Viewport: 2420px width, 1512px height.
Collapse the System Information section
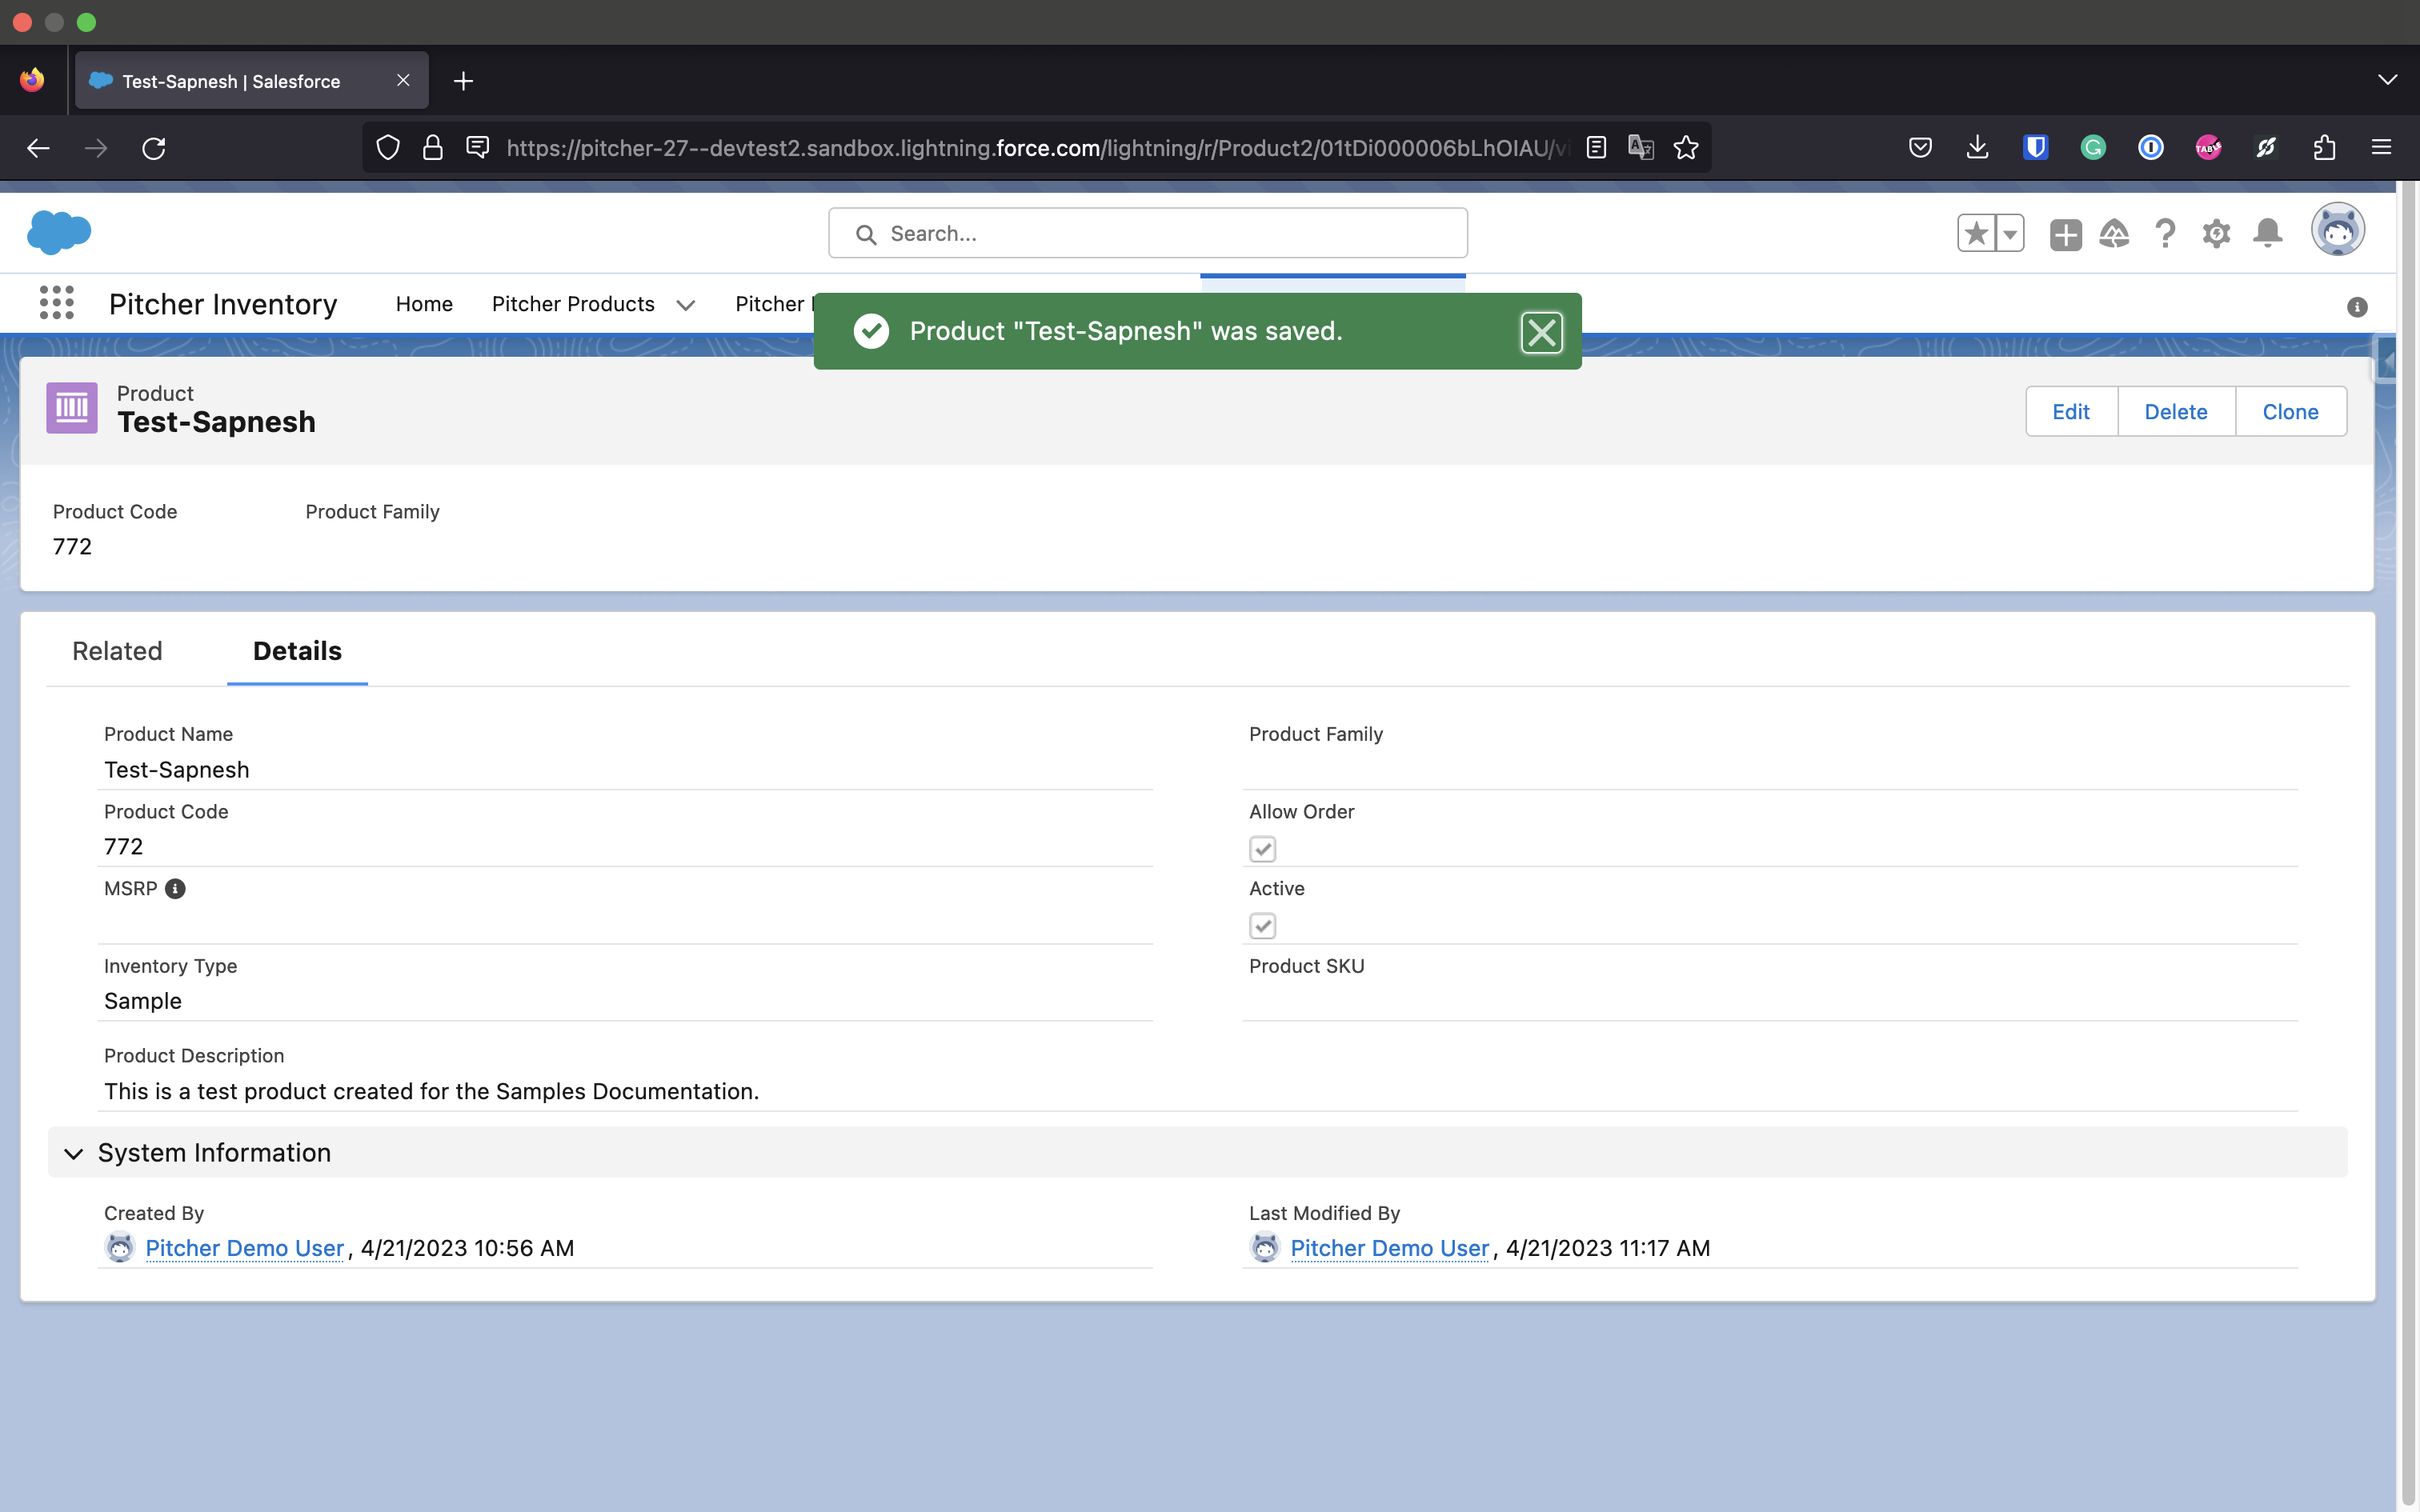(x=74, y=1153)
